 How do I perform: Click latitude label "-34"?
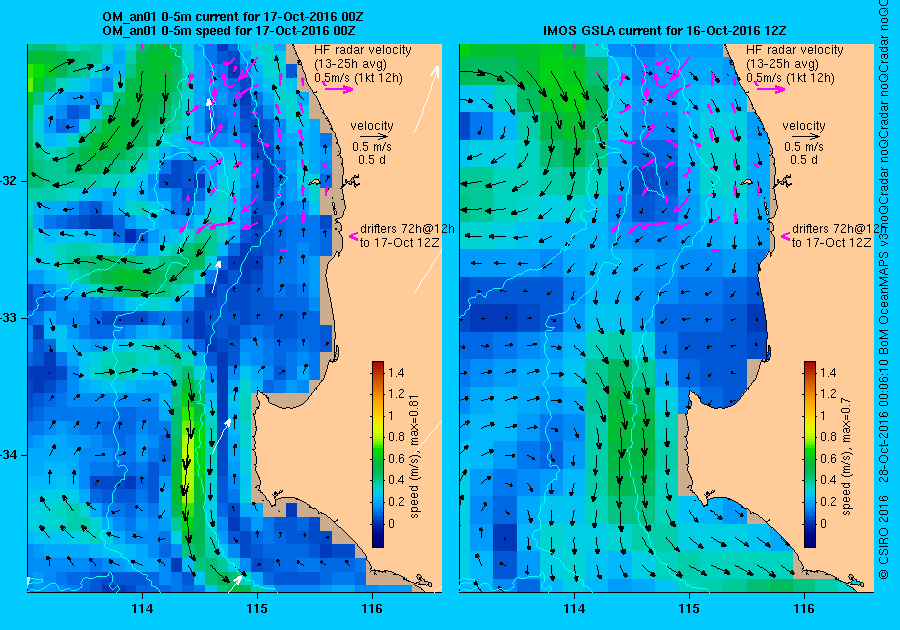coord(9,455)
